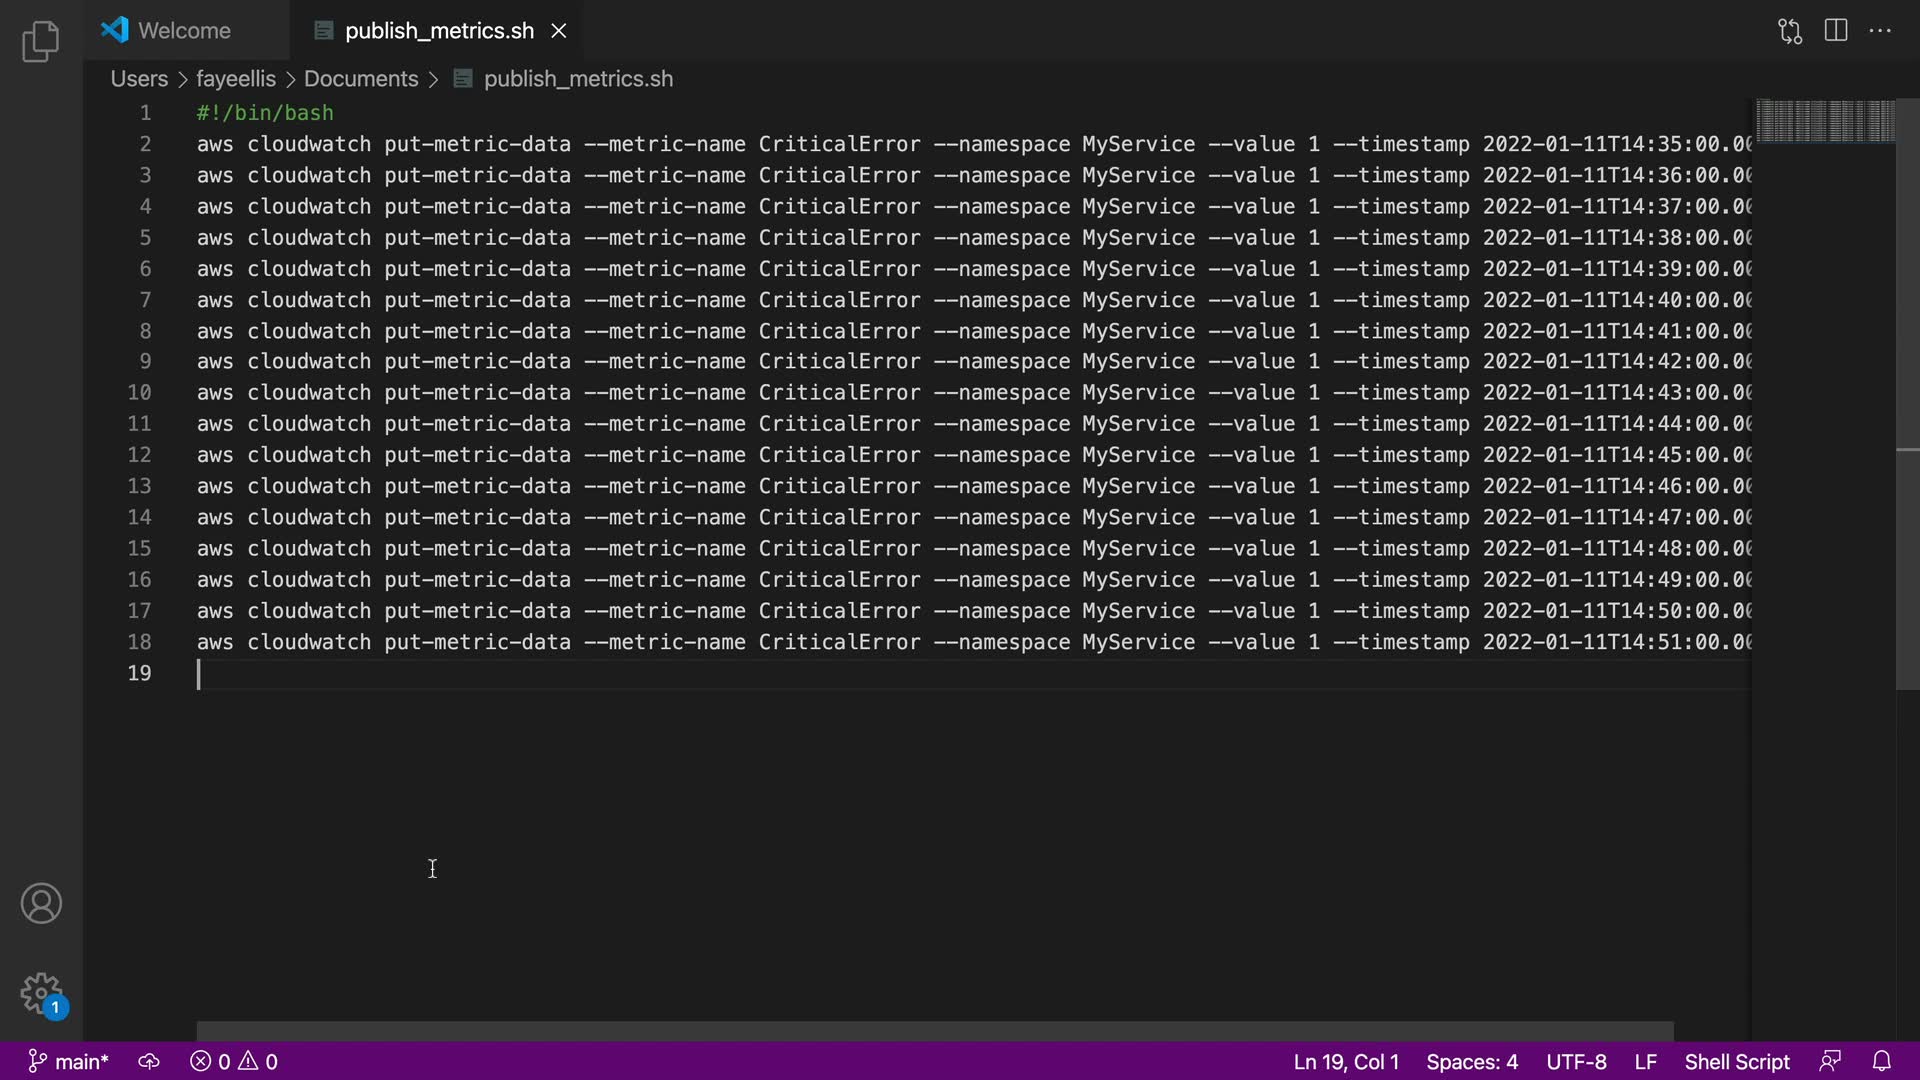Switch to the Welcome tab

tap(184, 31)
